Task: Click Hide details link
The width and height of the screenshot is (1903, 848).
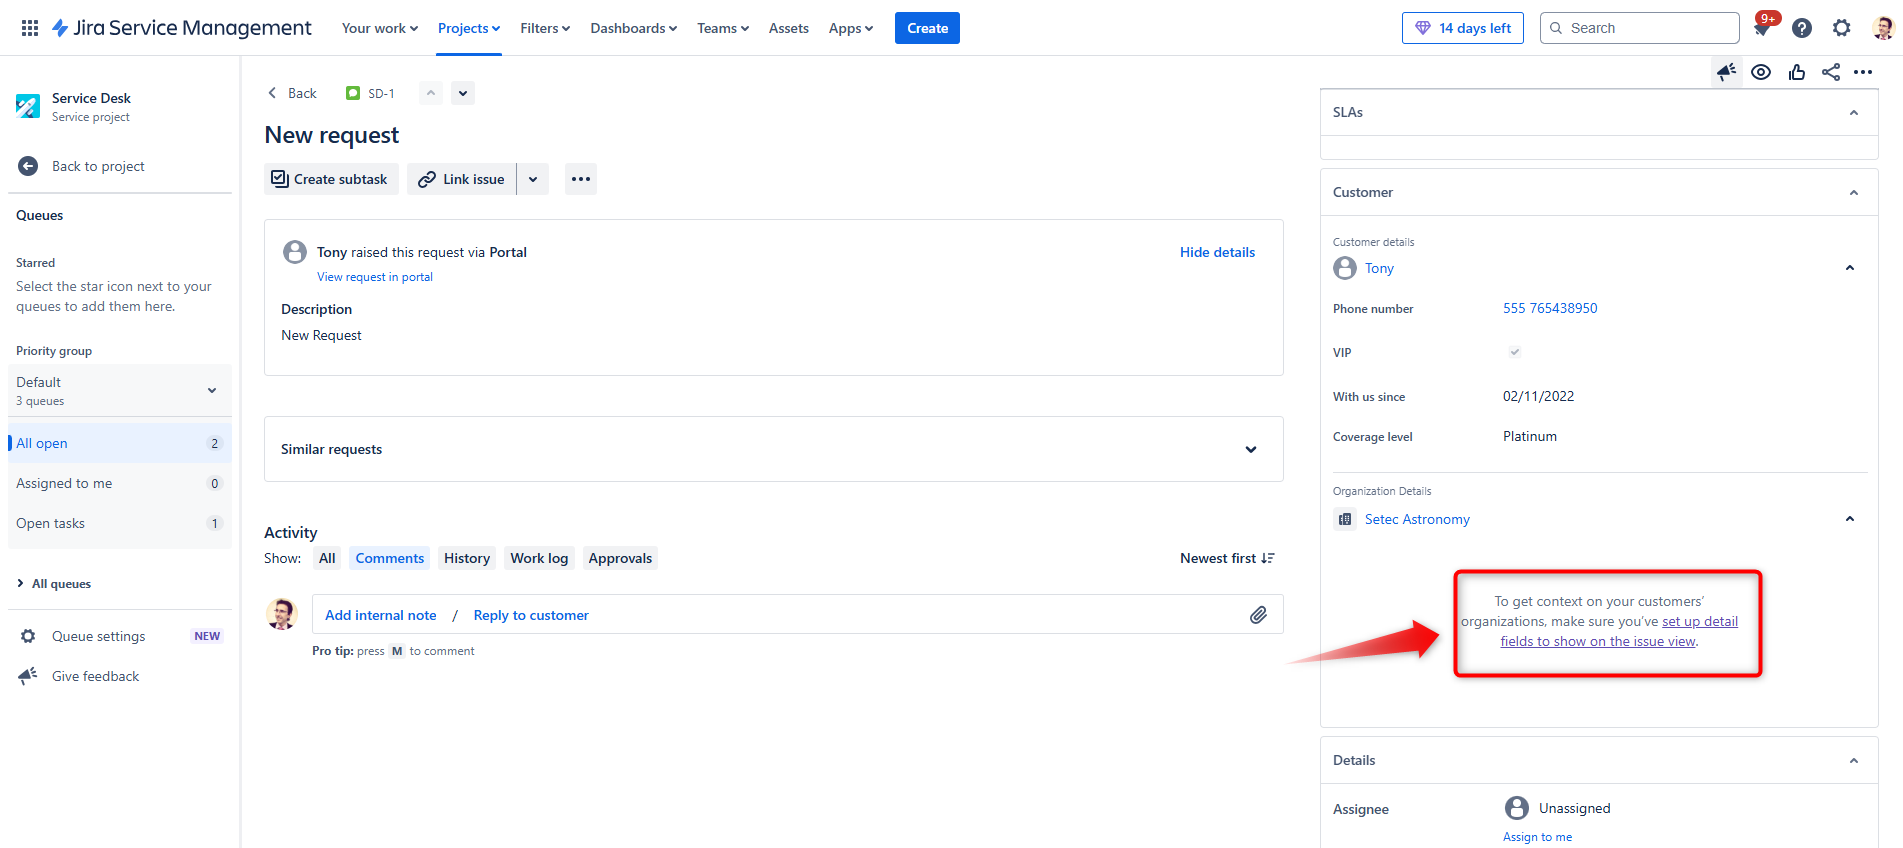Action: tap(1217, 252)
